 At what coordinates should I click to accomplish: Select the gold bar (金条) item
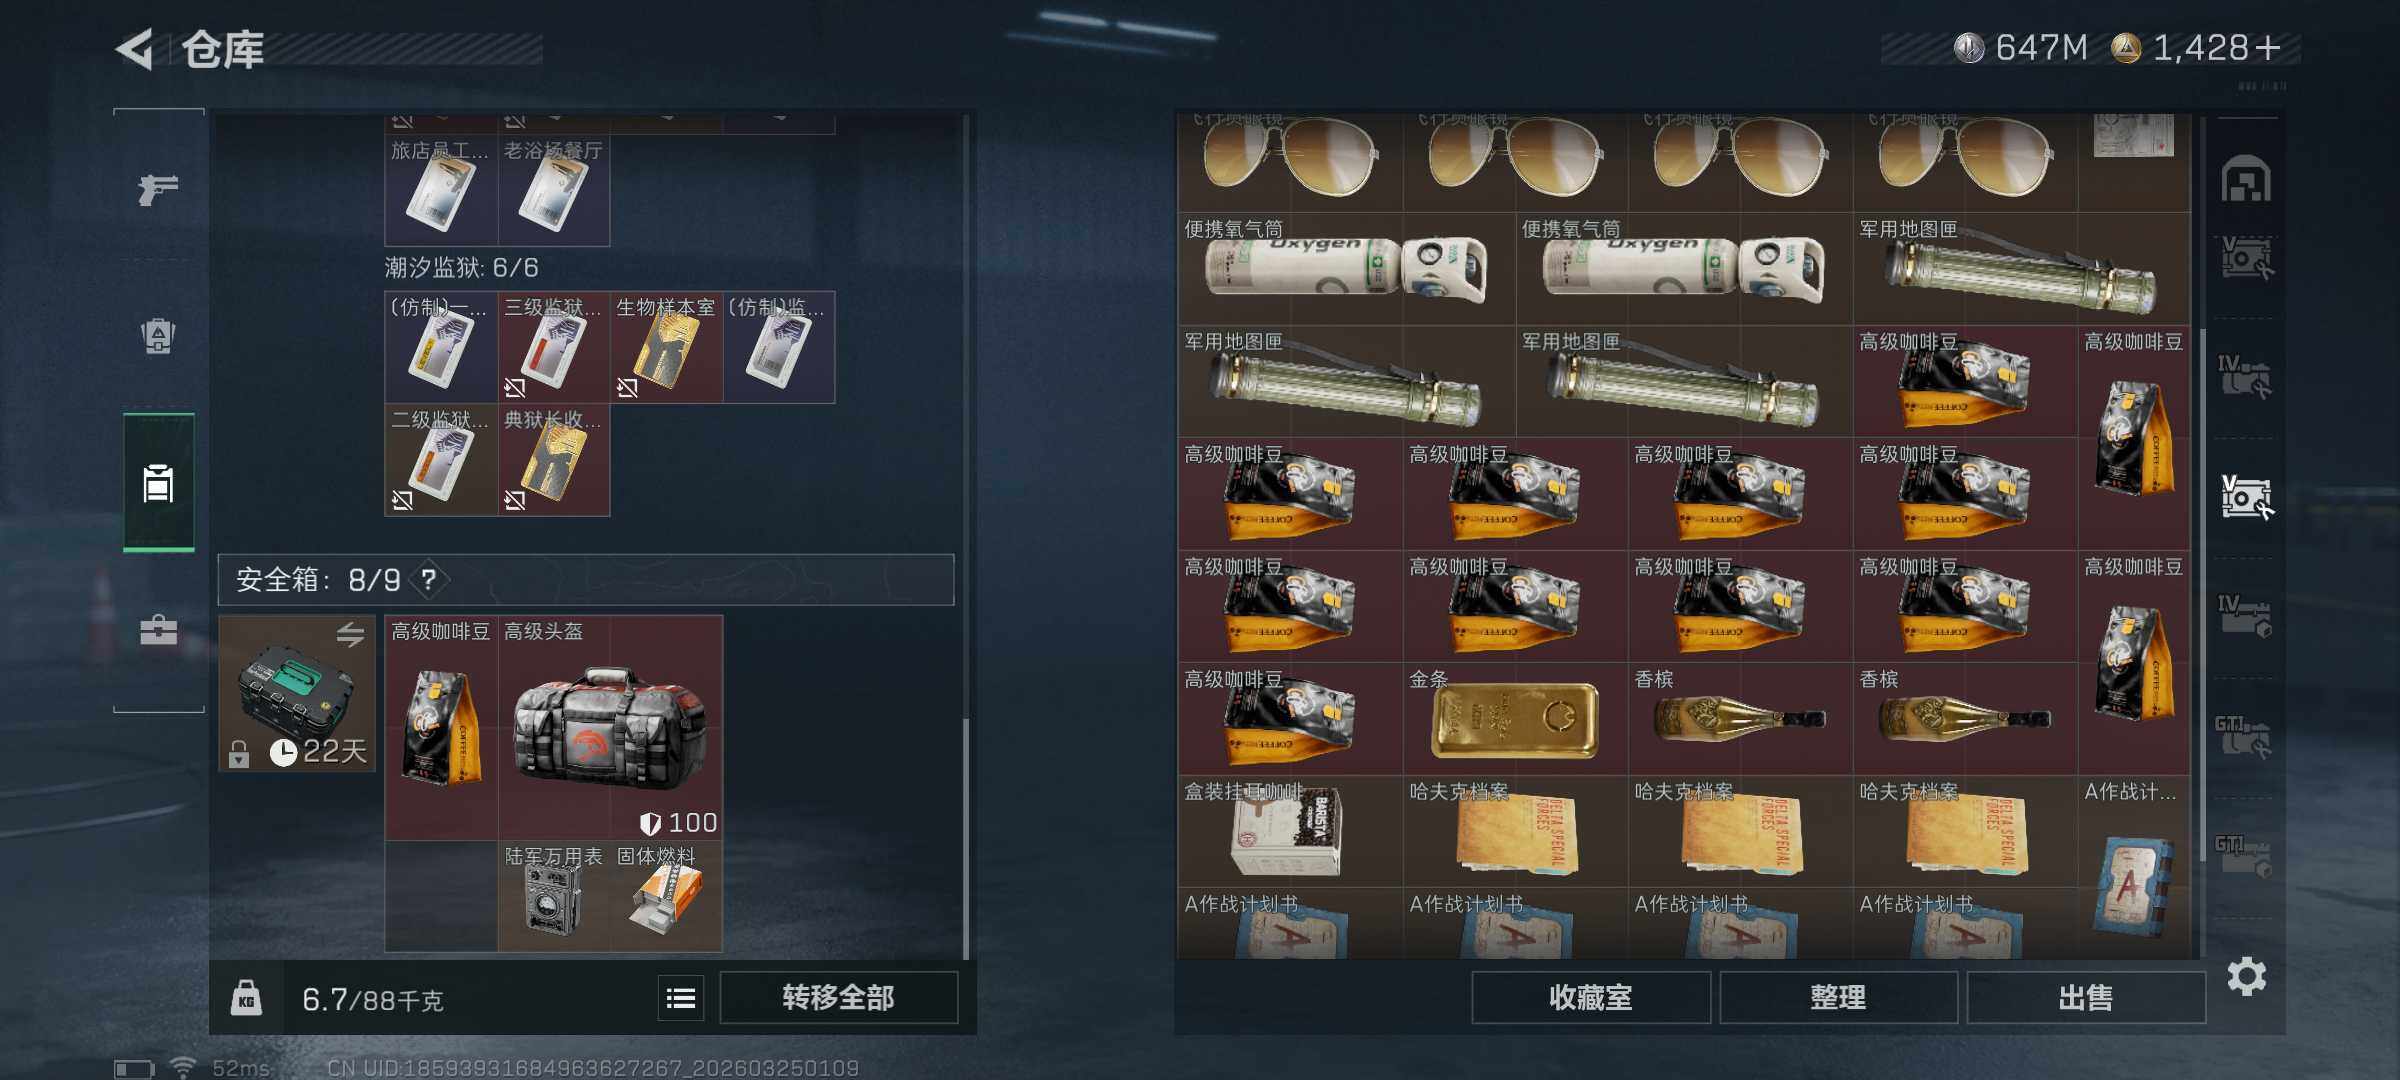pos(1515,718)
